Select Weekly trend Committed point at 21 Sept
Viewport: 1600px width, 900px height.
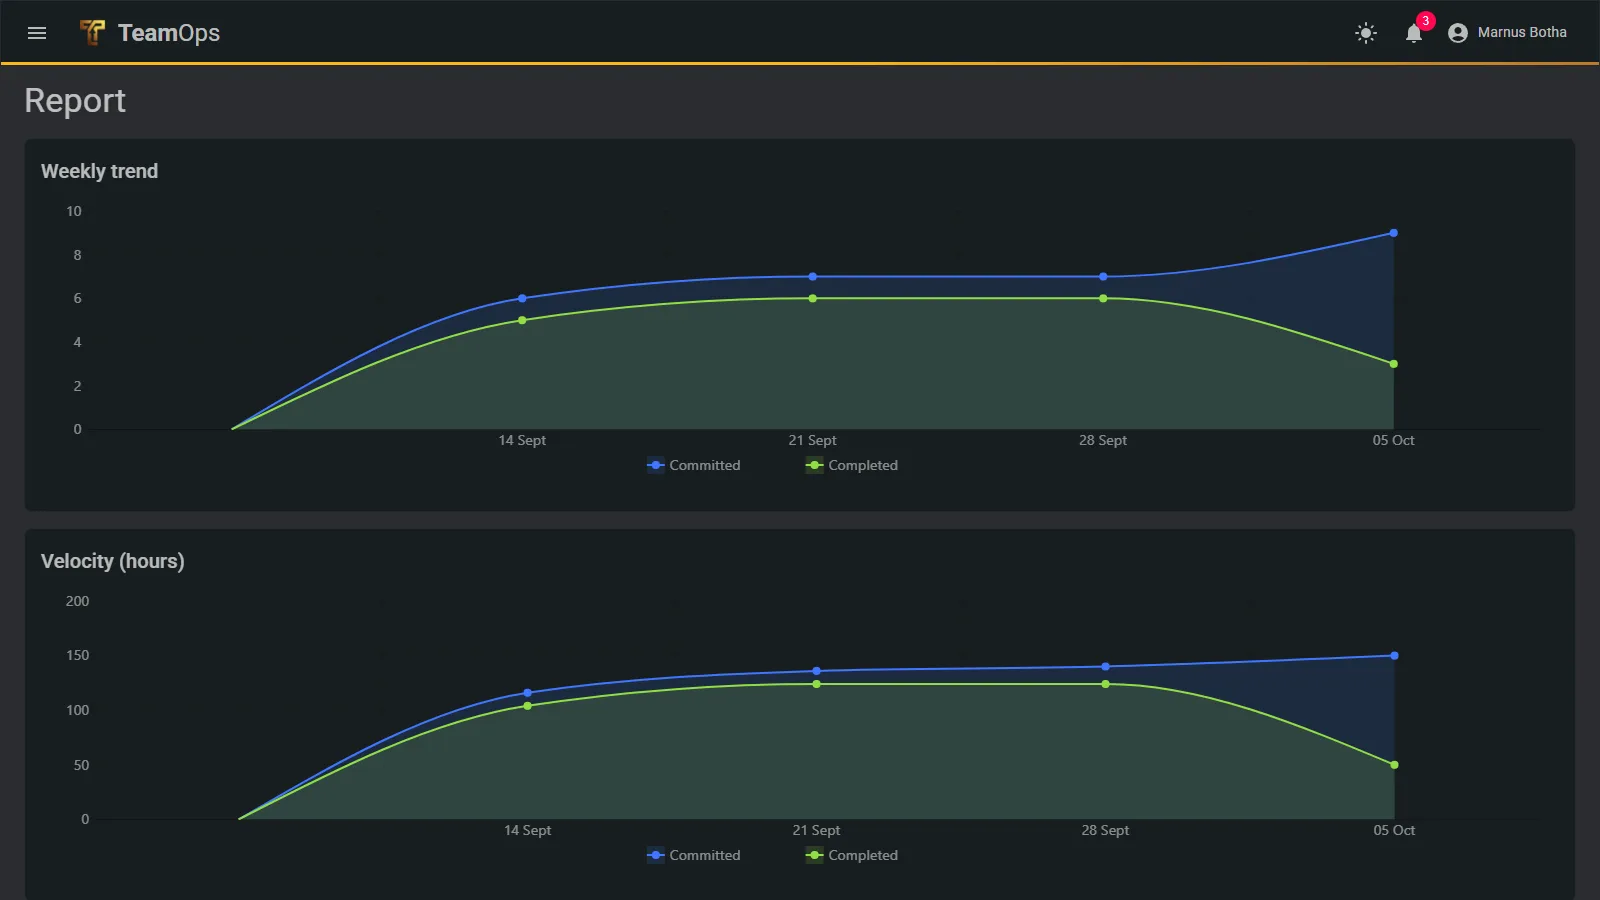click(x=813, y=277)
